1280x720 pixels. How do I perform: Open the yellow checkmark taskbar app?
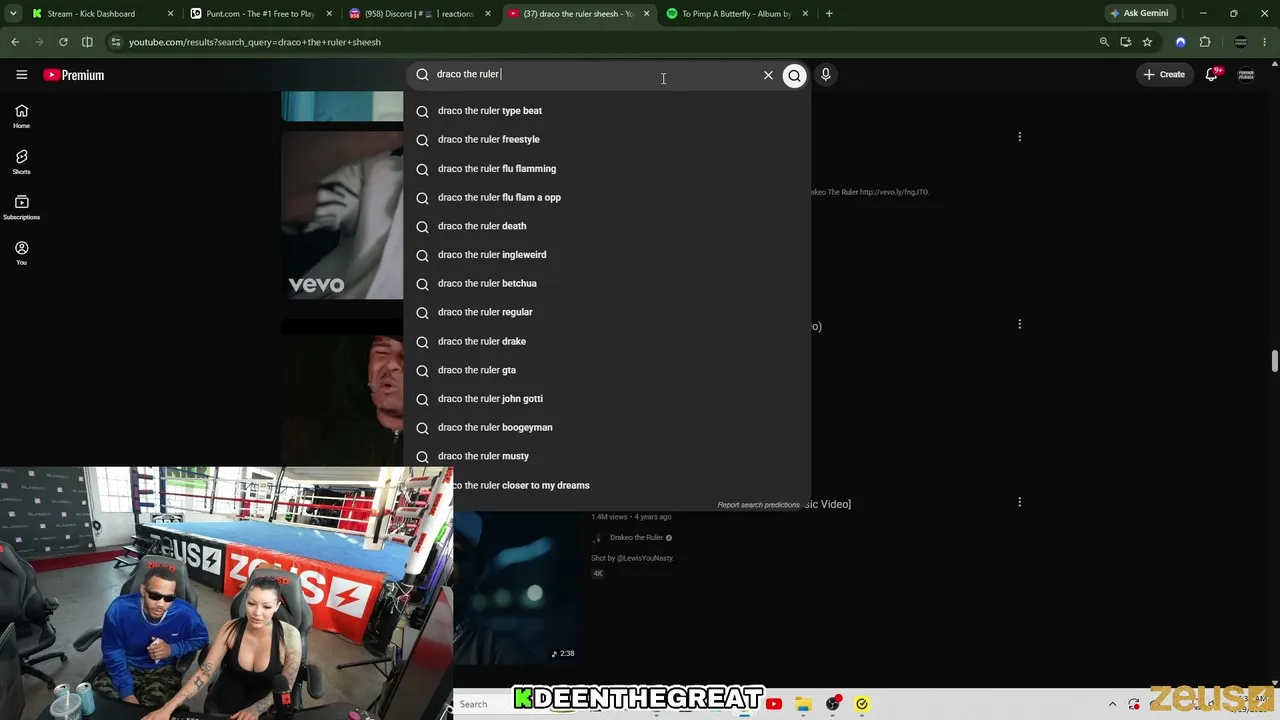[x=862, y=704]
